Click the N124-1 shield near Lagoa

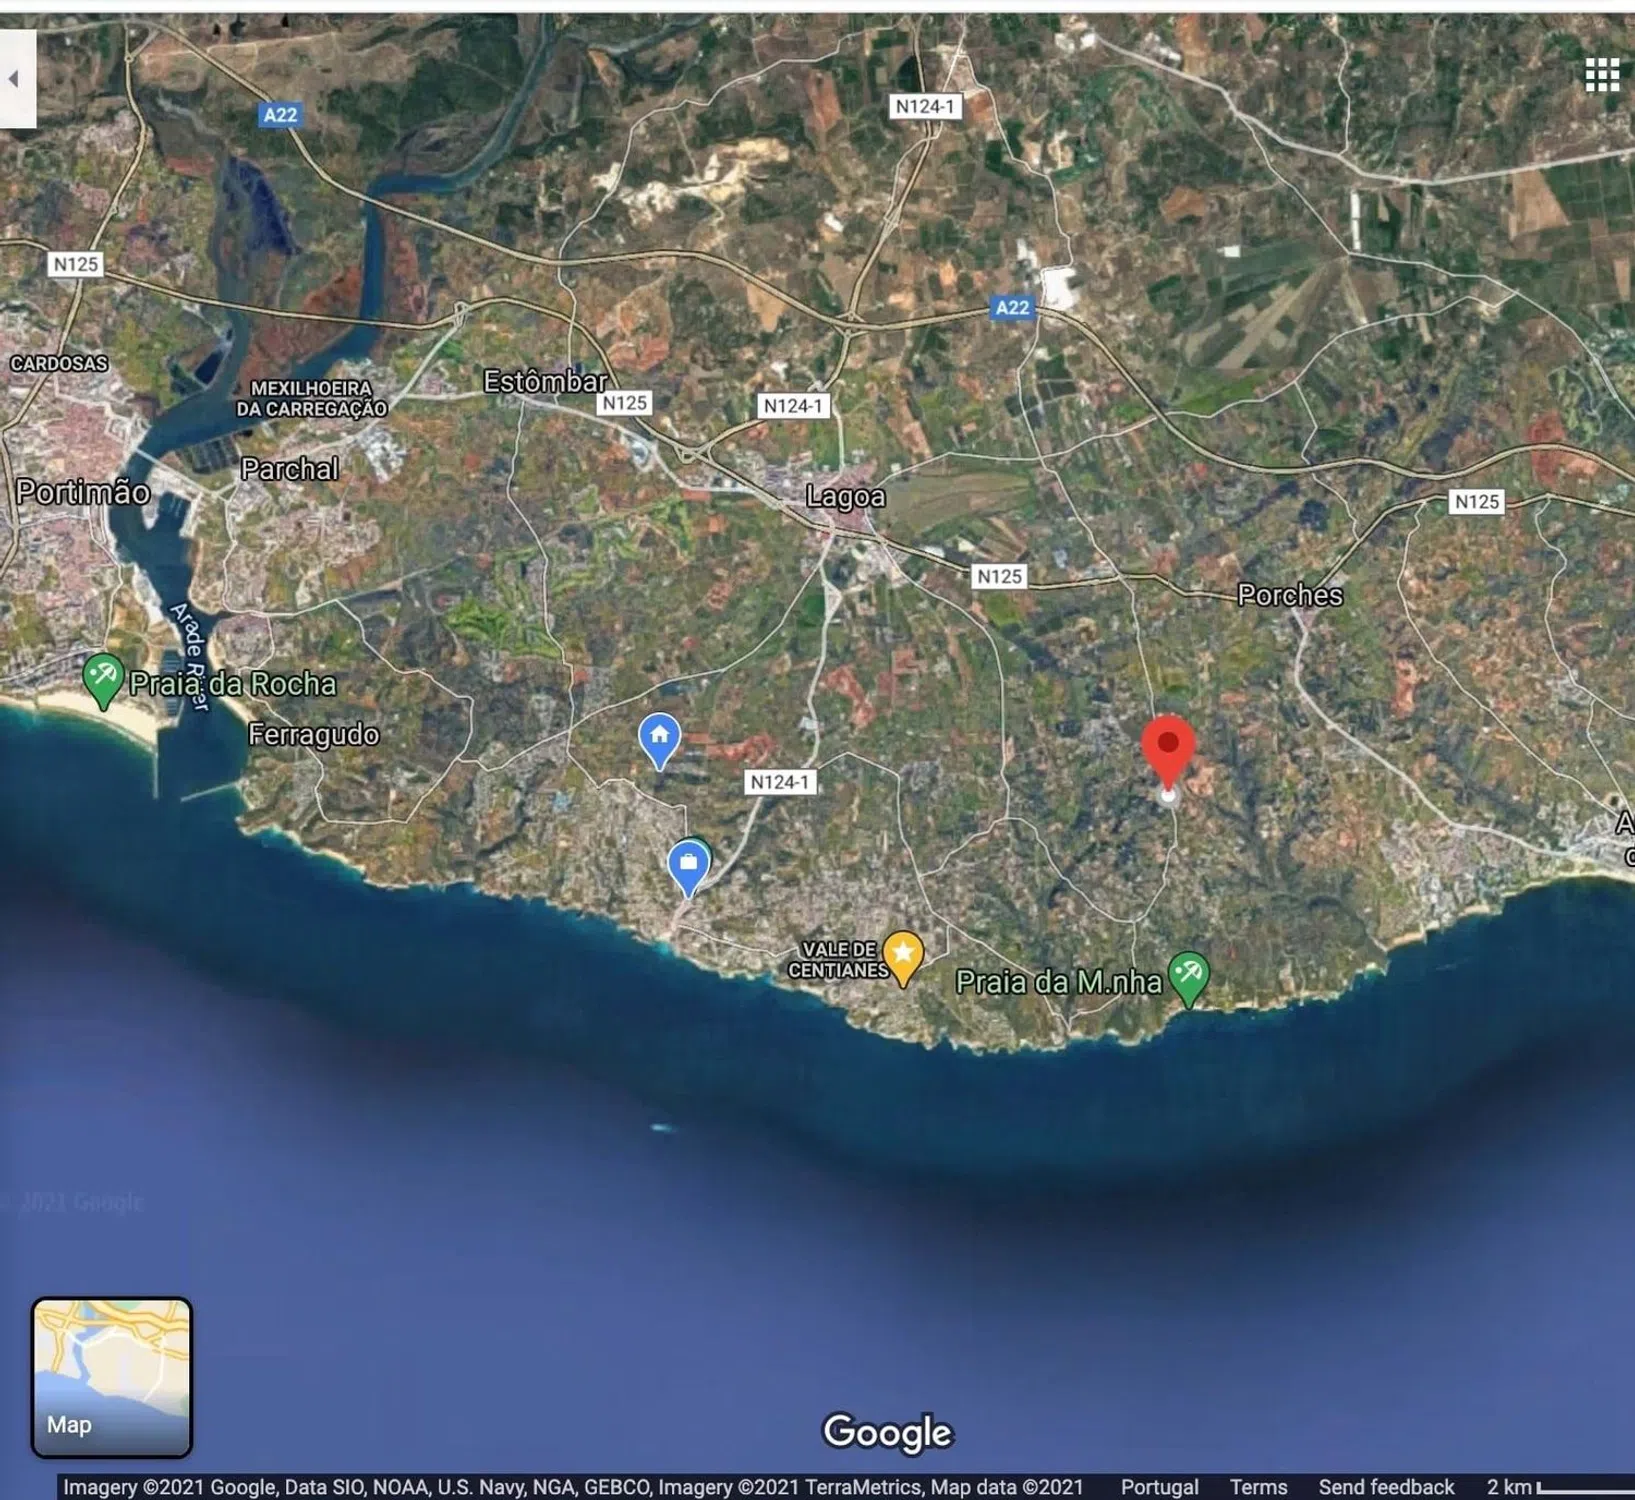[792, 405]
